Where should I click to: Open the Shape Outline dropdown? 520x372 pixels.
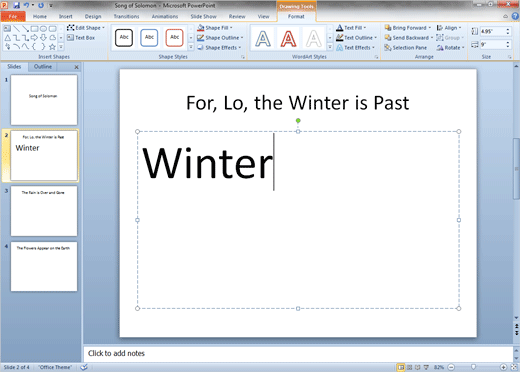[x=220, y=38]
